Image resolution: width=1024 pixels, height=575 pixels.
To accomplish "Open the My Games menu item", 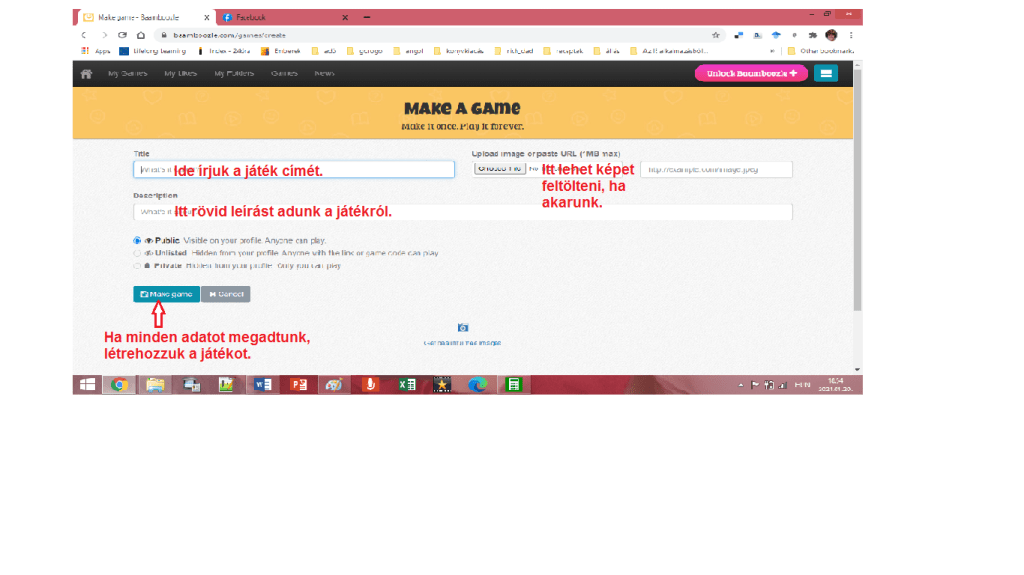I will [x=127, y=74].
